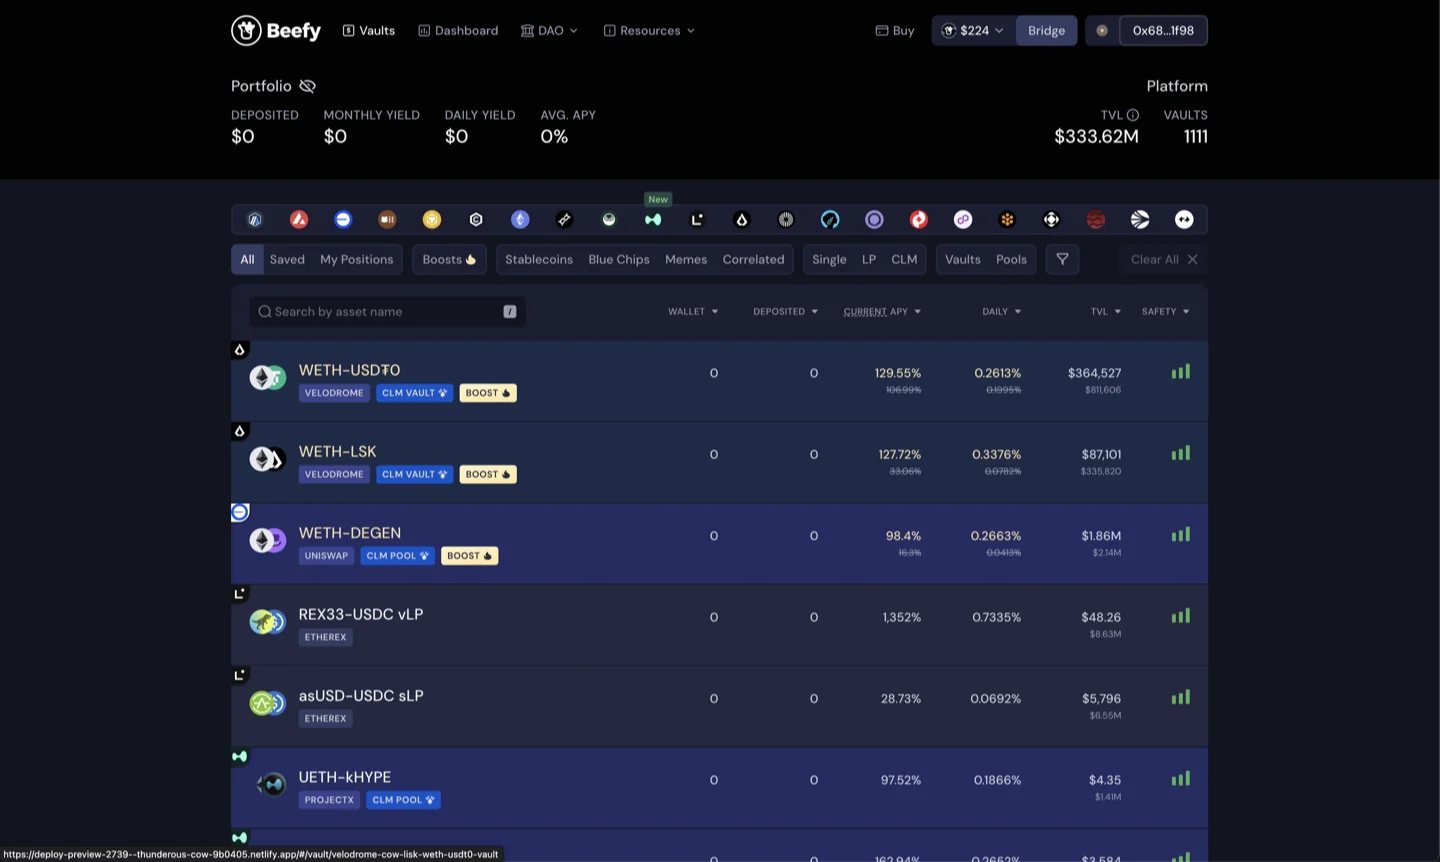Filter vaults by the BNB chain icon
Viewport: 1440px width, 862px height.
(x=432, y=220)
